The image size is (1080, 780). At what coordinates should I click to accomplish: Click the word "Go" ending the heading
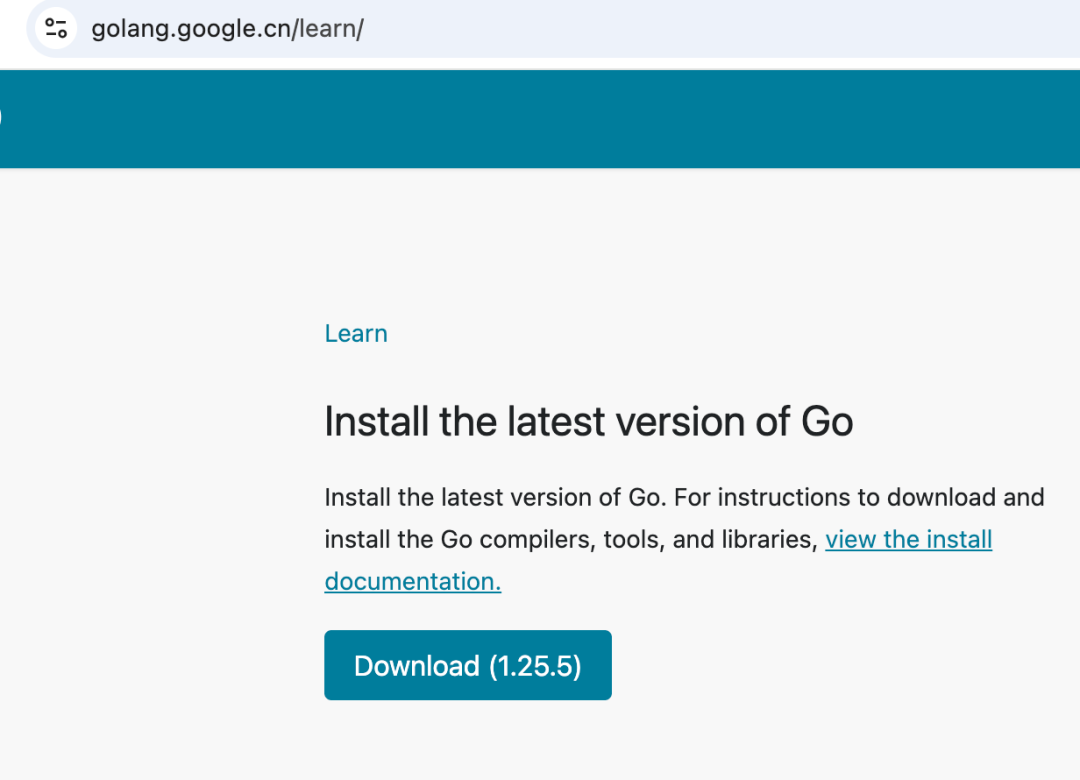(827, 422)
